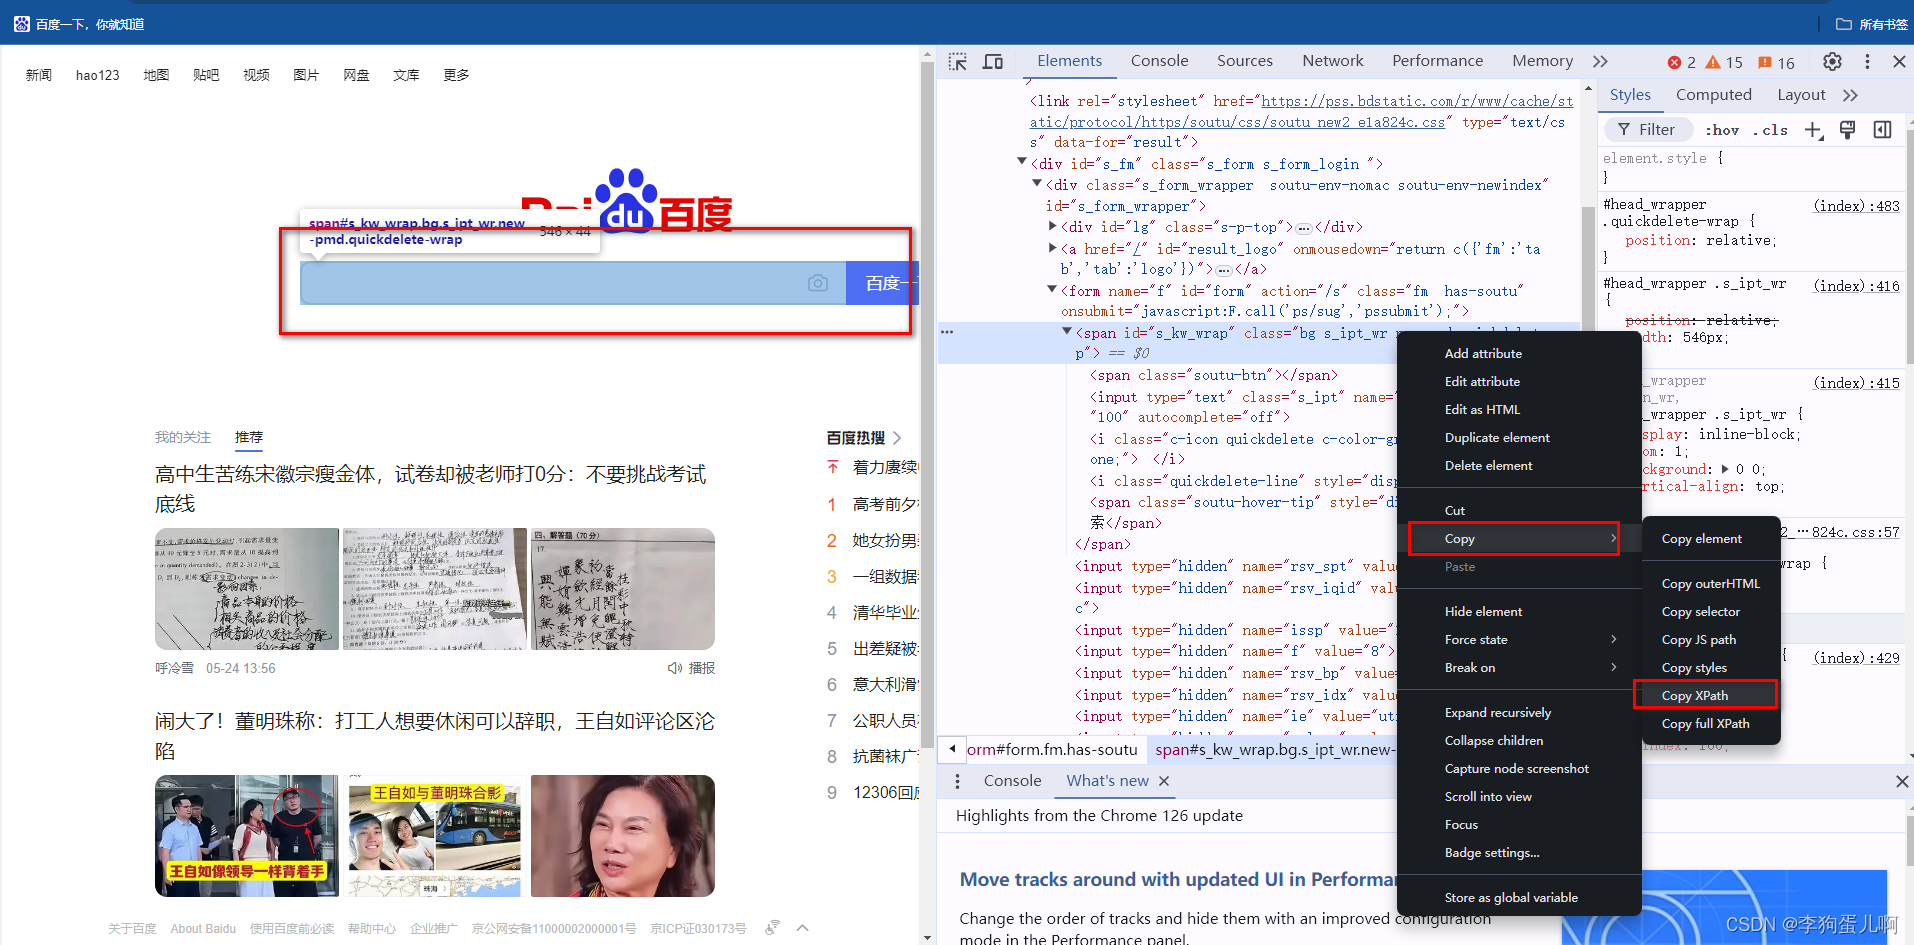Collapse the div#s_fm node
This screenshot has height=945, width=1914.
point(1022,162)
